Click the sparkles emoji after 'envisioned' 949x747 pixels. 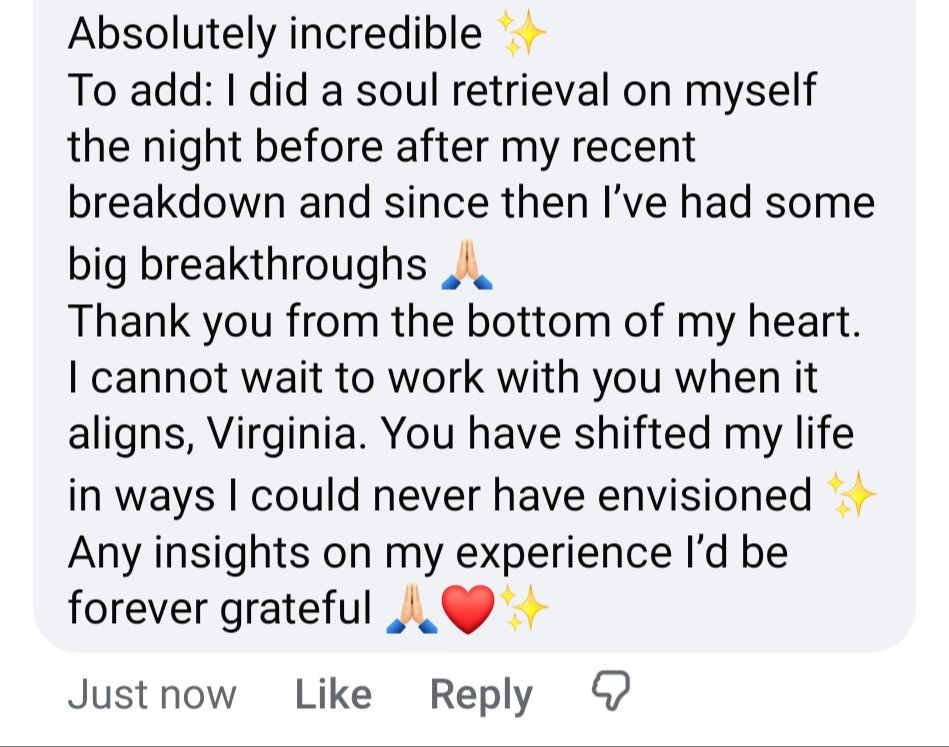tap(851, 496)
